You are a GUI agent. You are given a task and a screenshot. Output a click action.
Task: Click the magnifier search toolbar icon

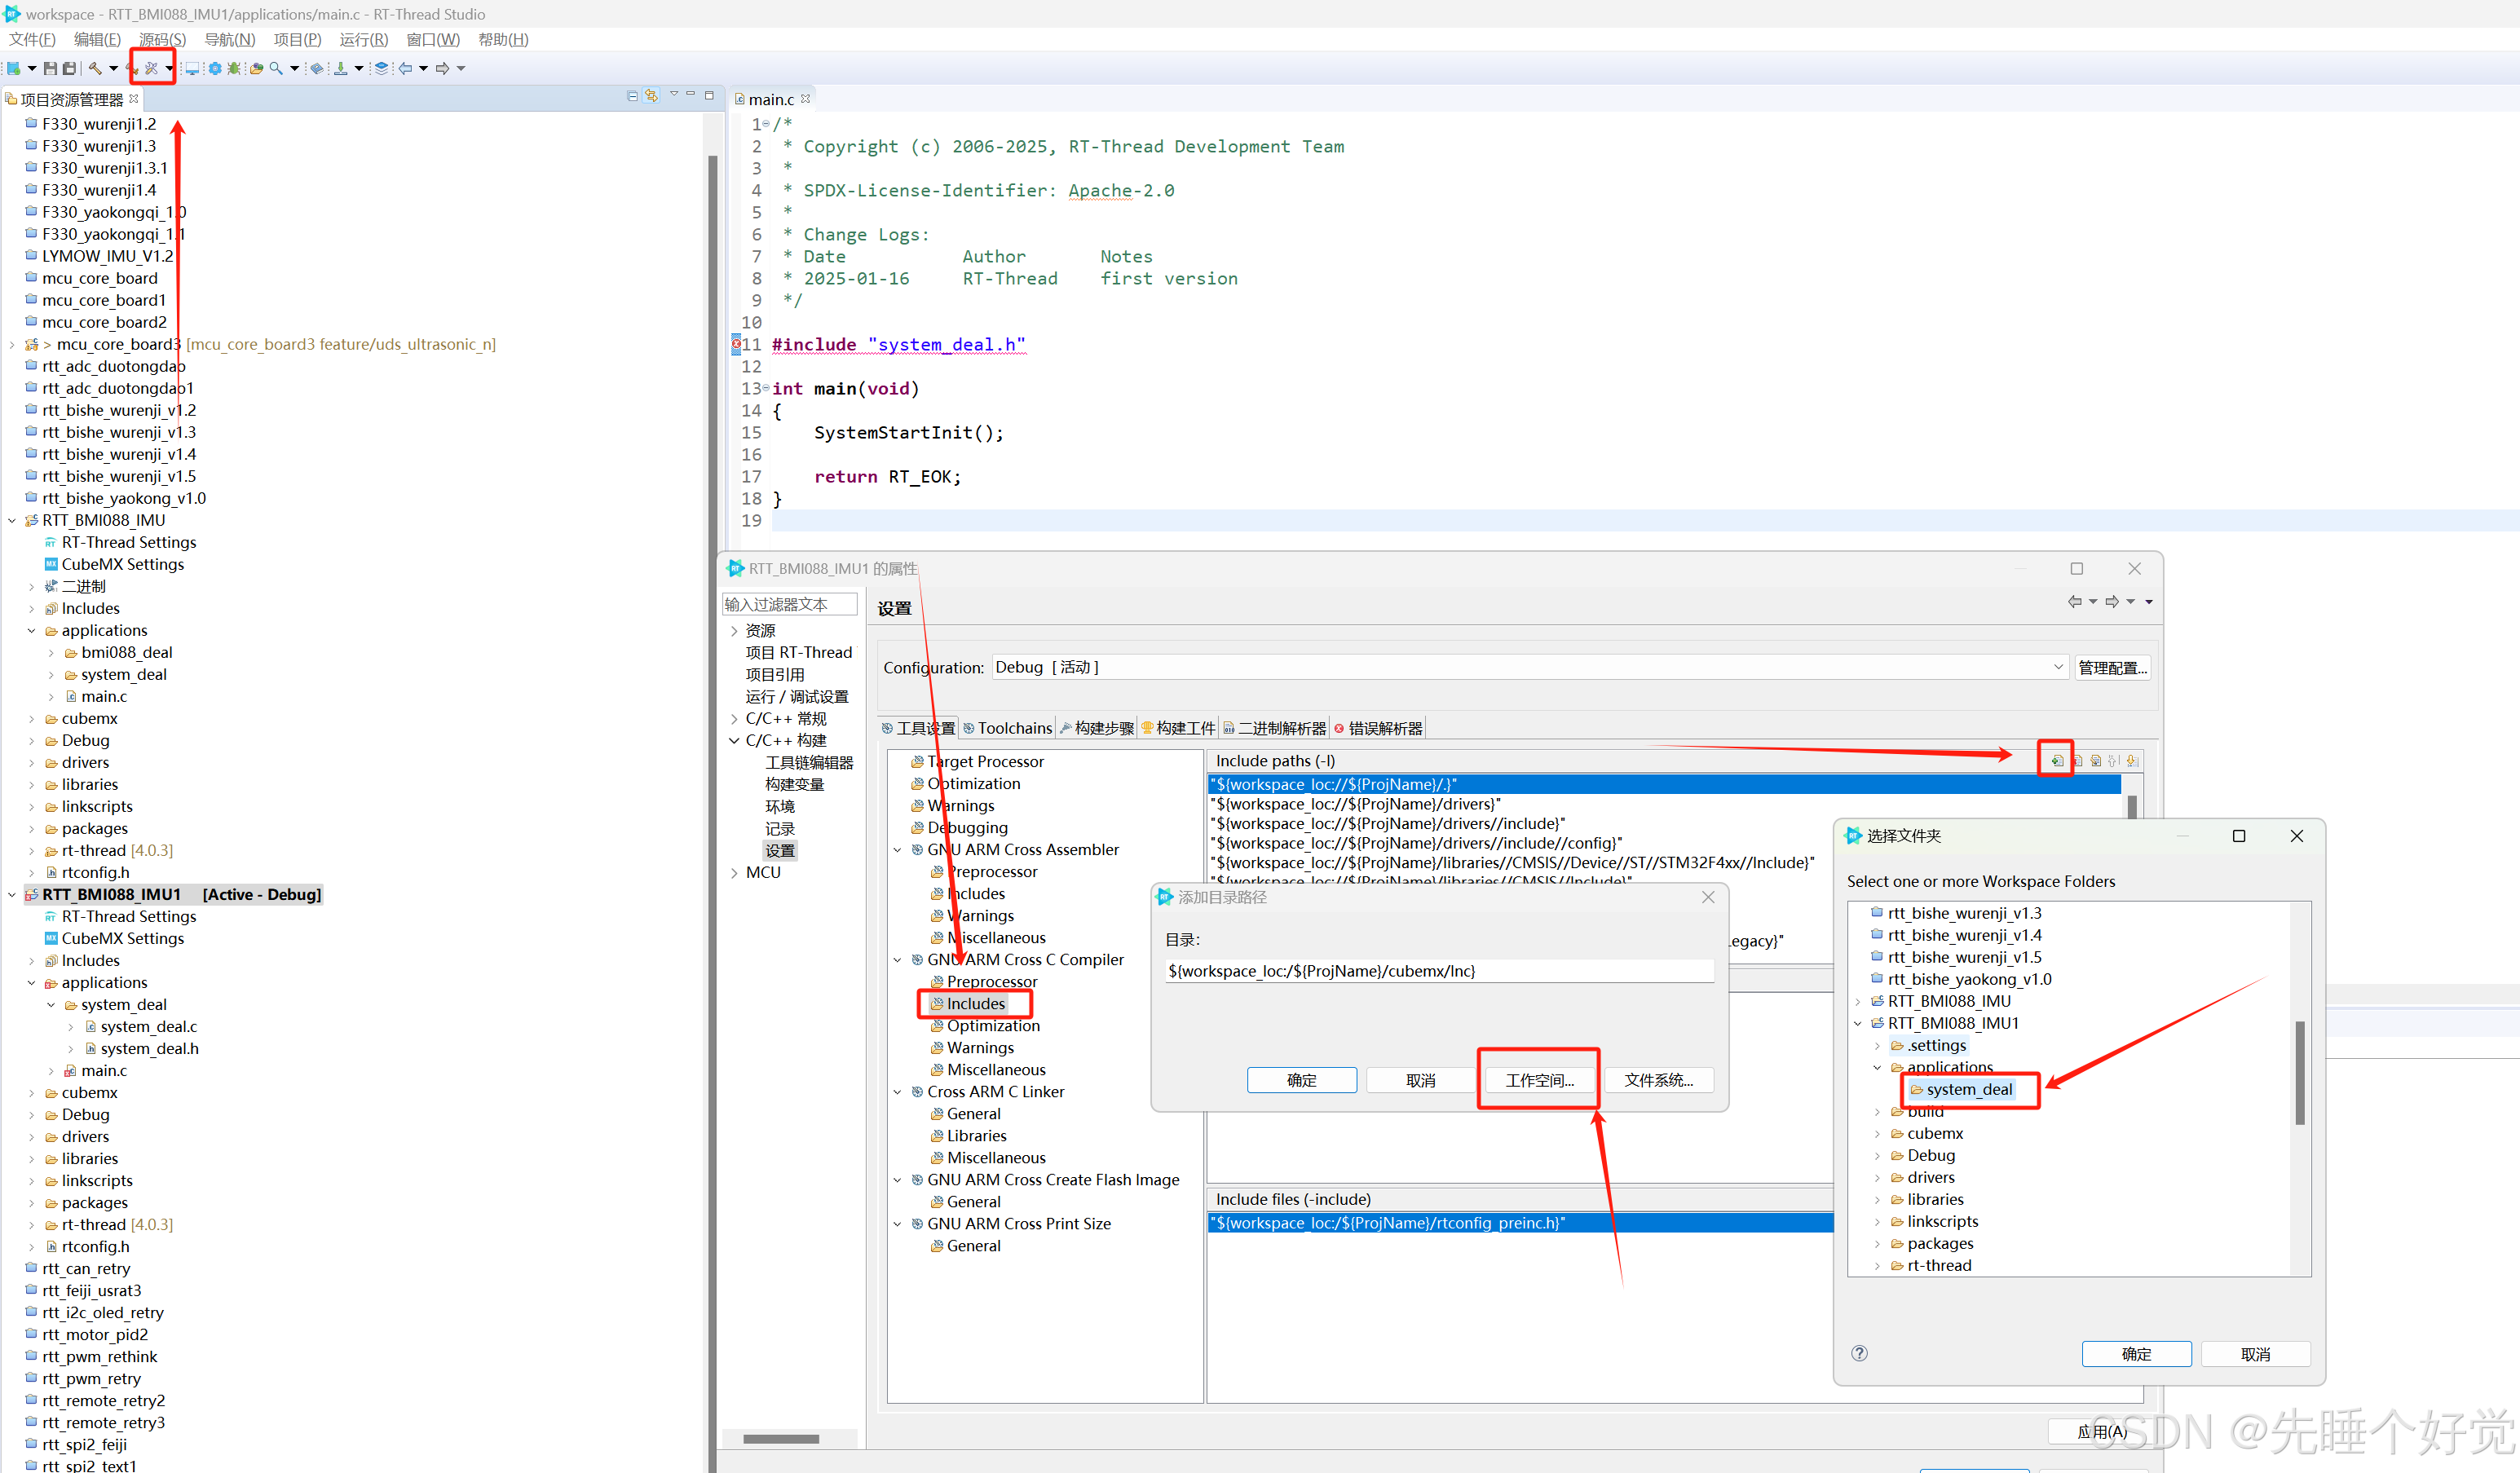point(276,68)
